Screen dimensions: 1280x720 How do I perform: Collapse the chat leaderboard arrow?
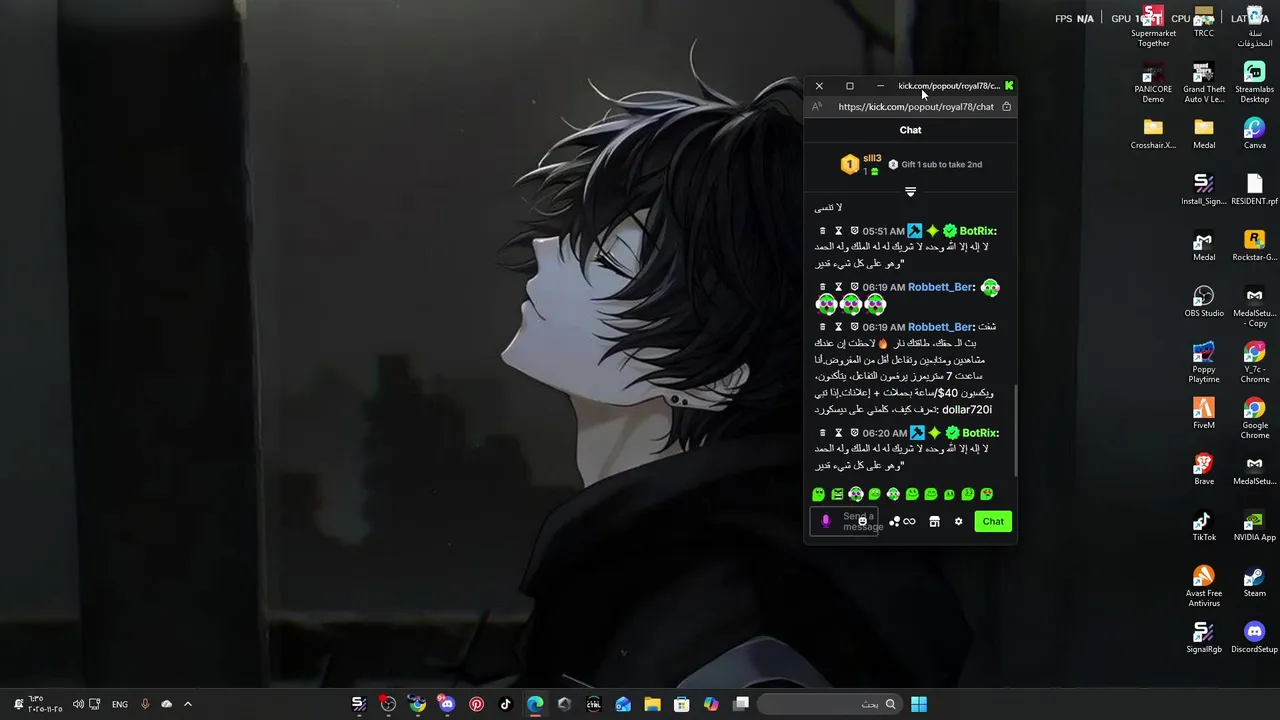(910, 191)
